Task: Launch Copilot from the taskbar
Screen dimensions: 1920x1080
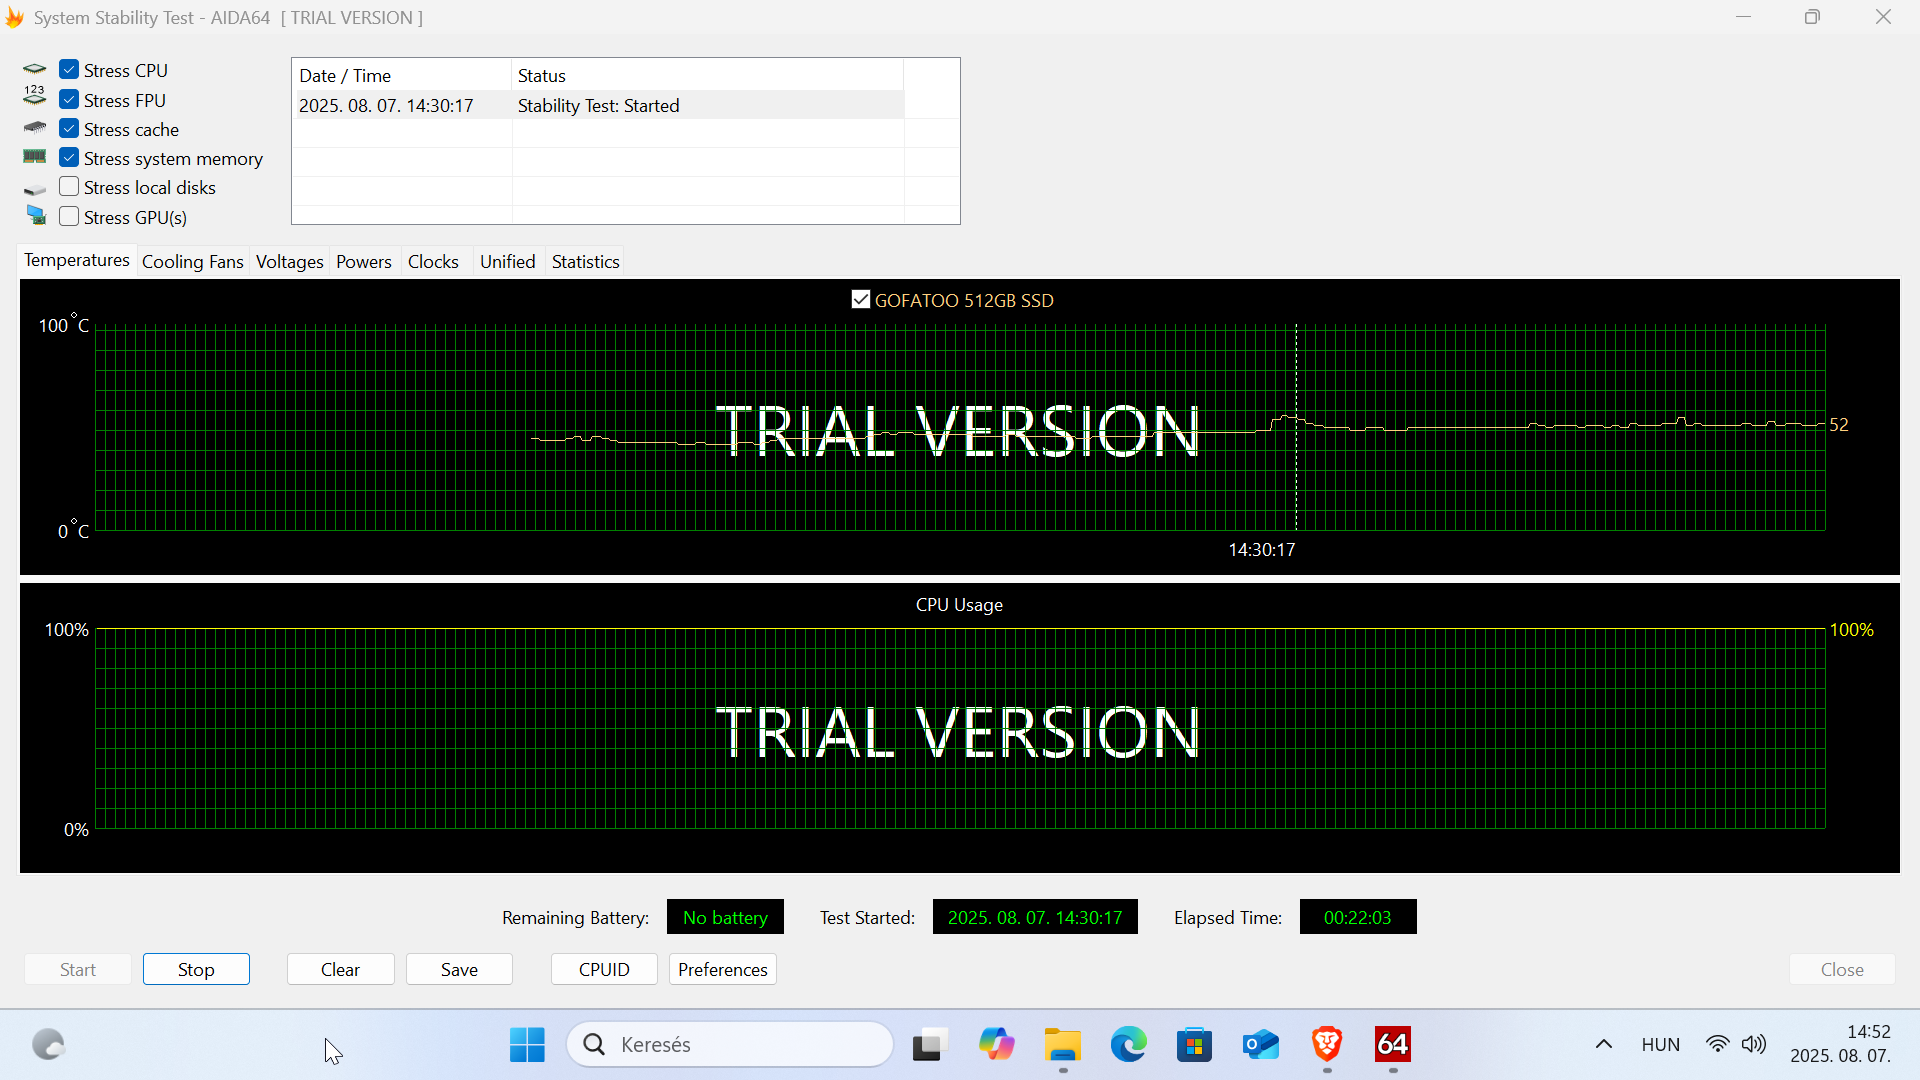Action: point(996,1045)
